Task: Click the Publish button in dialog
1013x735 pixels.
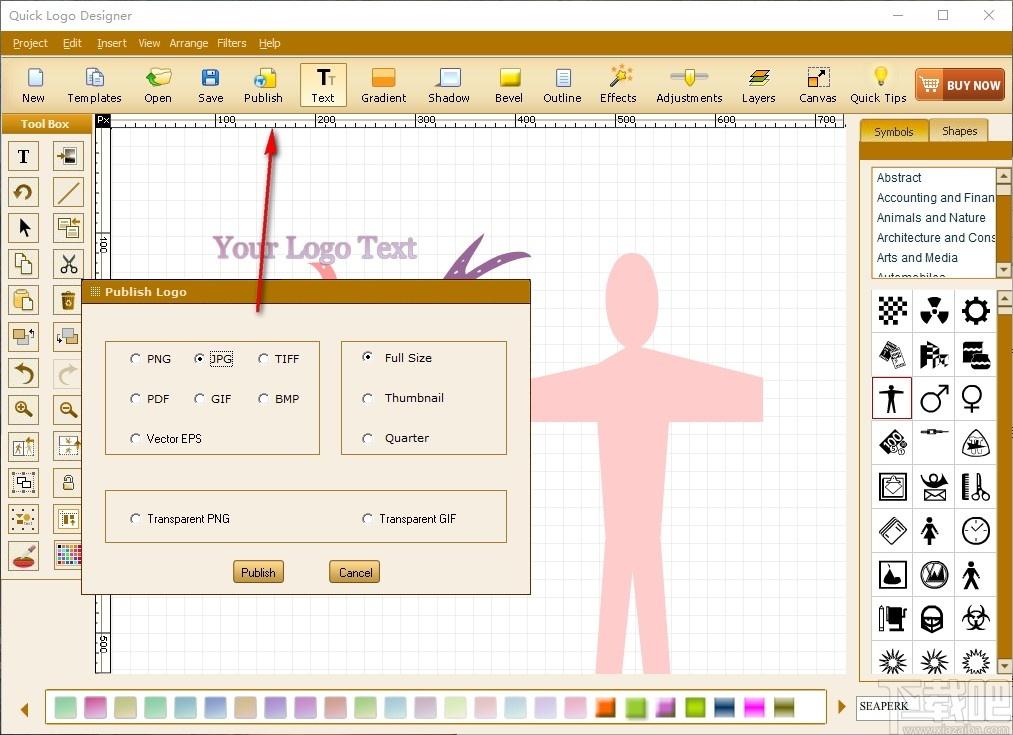Action: point(258,572)
